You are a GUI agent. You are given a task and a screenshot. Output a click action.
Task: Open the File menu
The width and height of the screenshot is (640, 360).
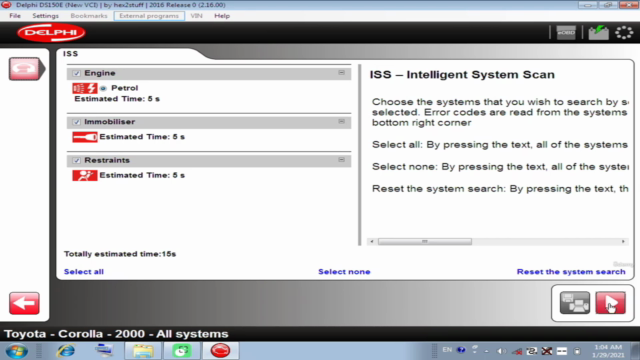(15, 16)
